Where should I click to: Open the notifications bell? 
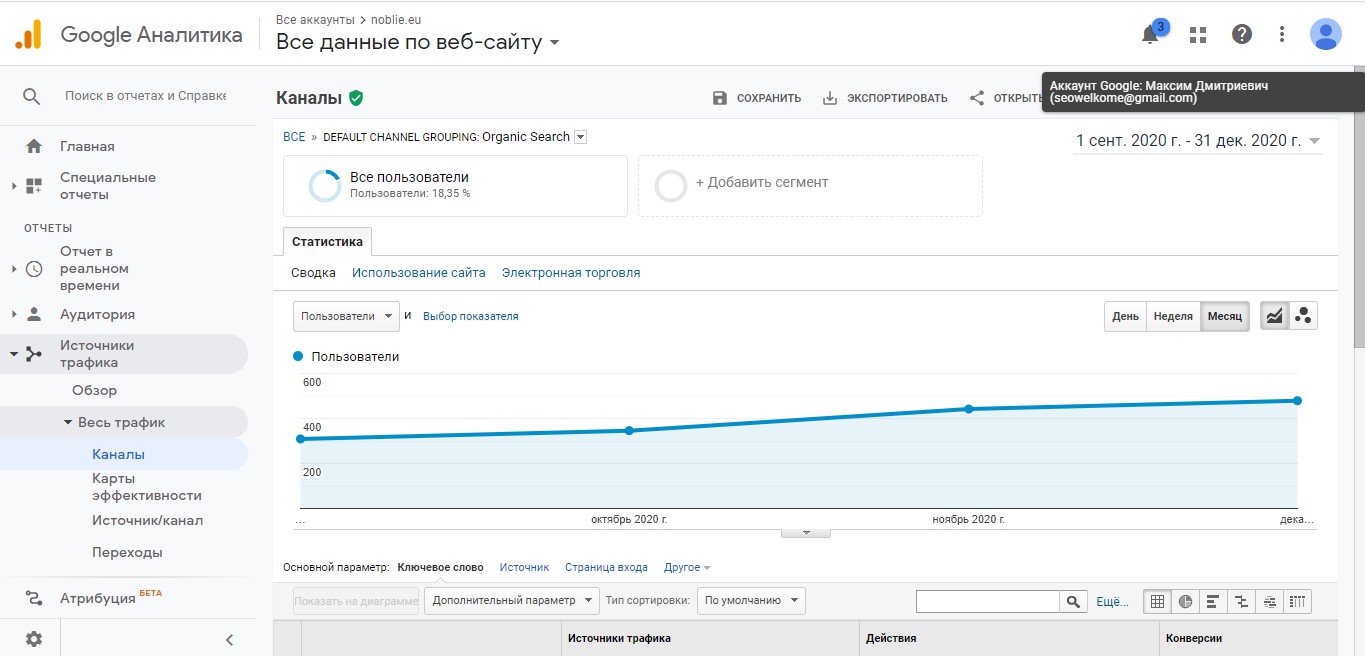[x=1150, y=35]
